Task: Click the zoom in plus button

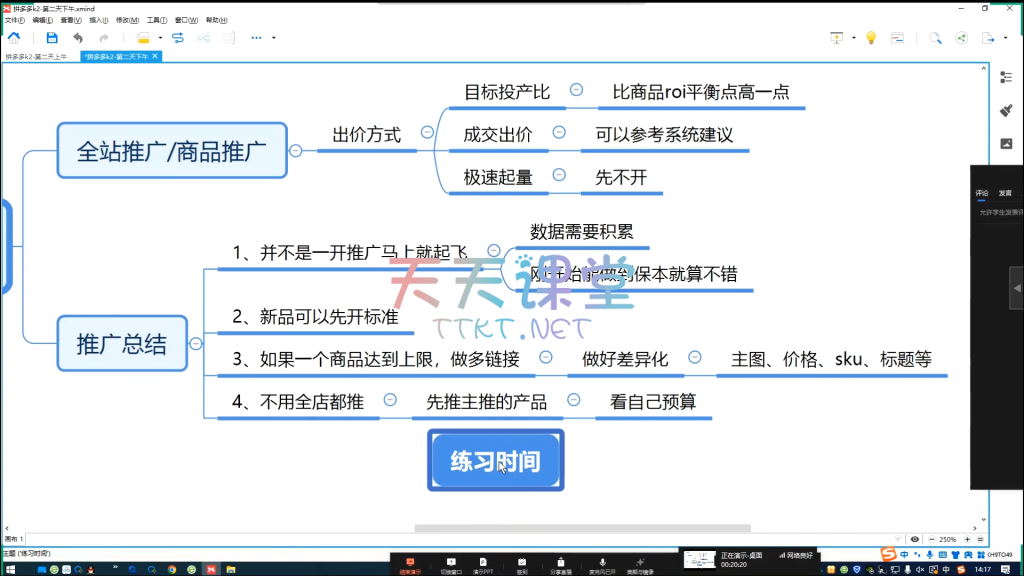Action: tap(967, 539)
